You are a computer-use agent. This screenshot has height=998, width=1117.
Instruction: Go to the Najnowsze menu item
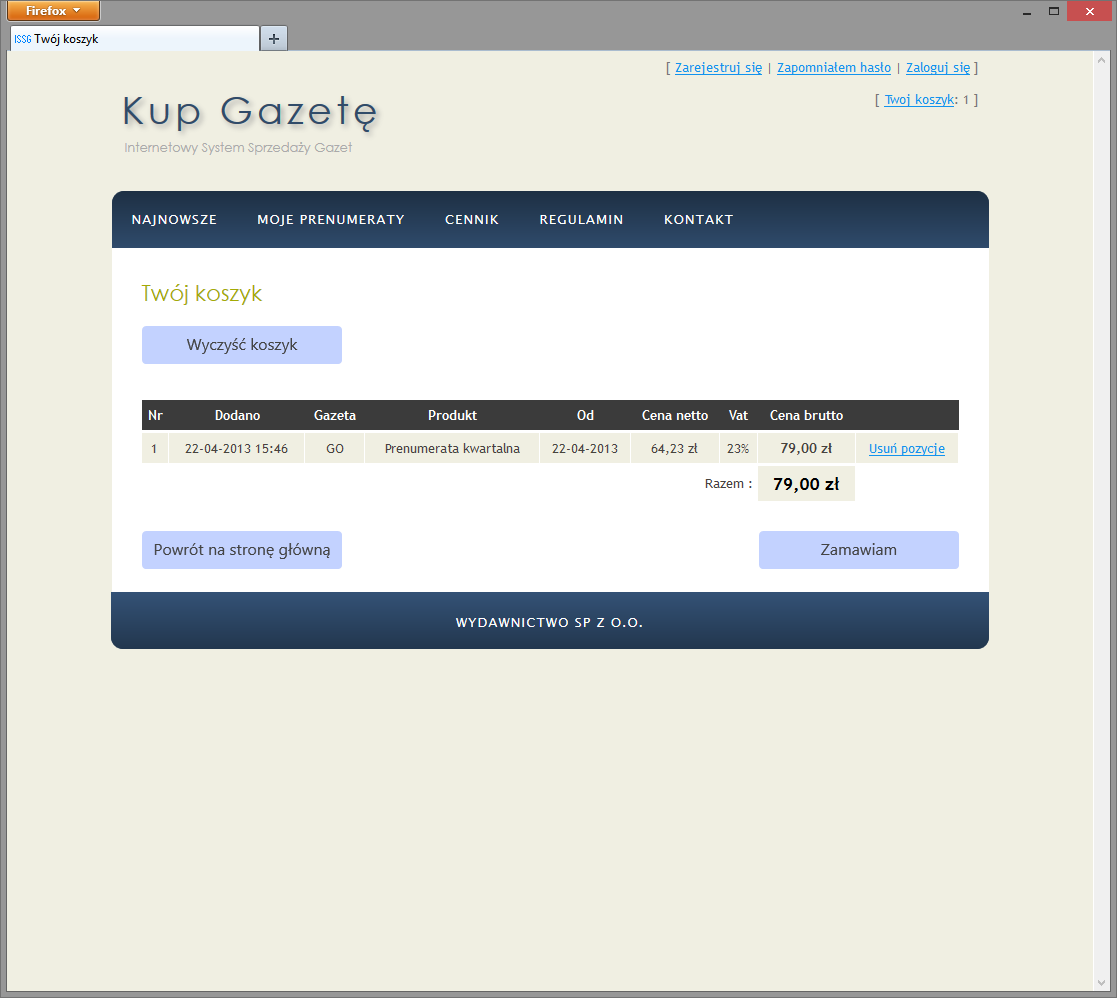(x=174, y=220)
